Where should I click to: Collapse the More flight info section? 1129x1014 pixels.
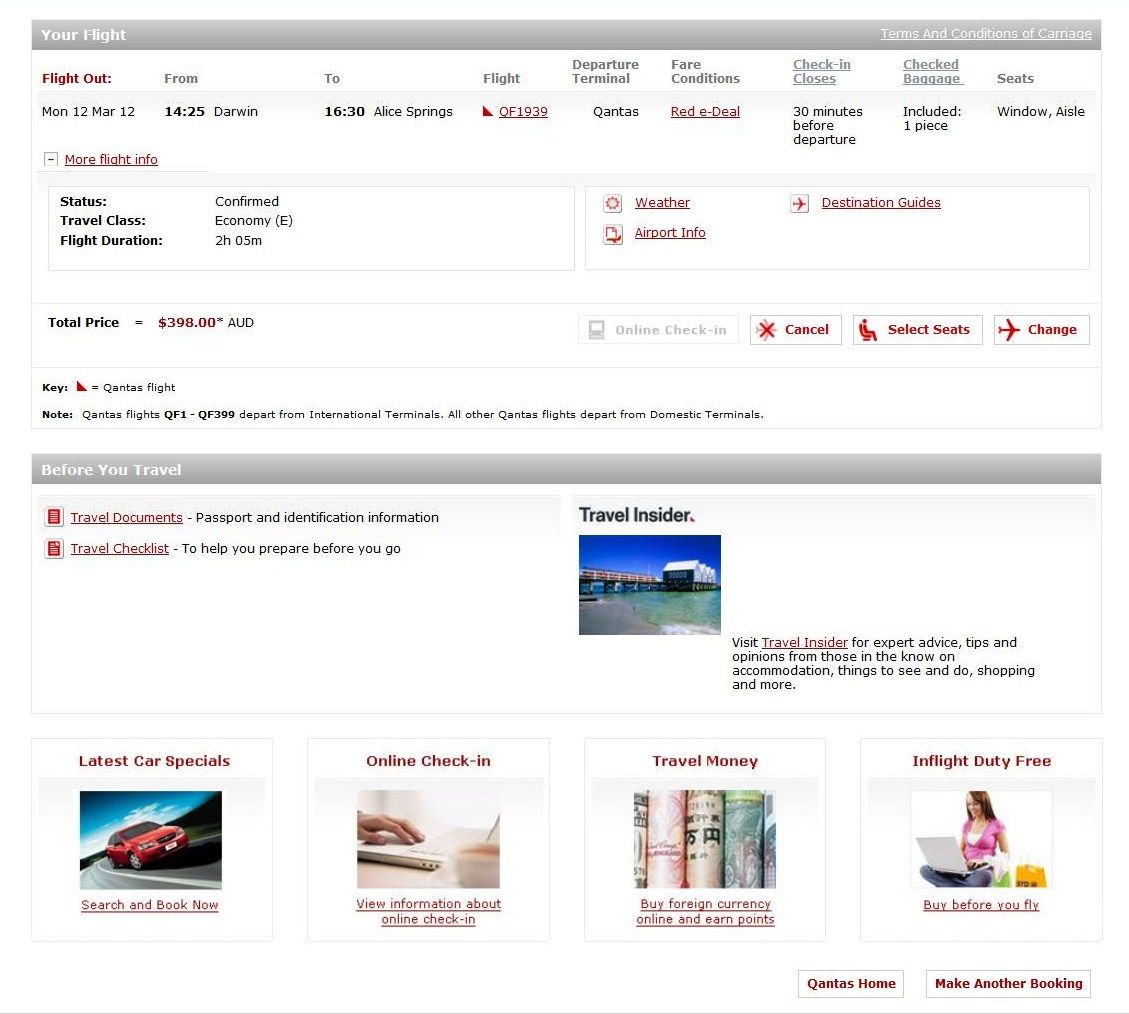click(51, 159)
